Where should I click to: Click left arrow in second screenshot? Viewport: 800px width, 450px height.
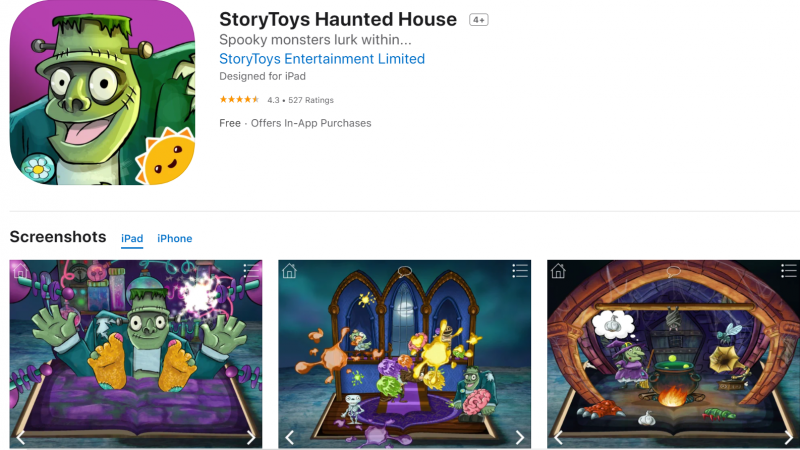pyautogui.click(x=289, y=437)
